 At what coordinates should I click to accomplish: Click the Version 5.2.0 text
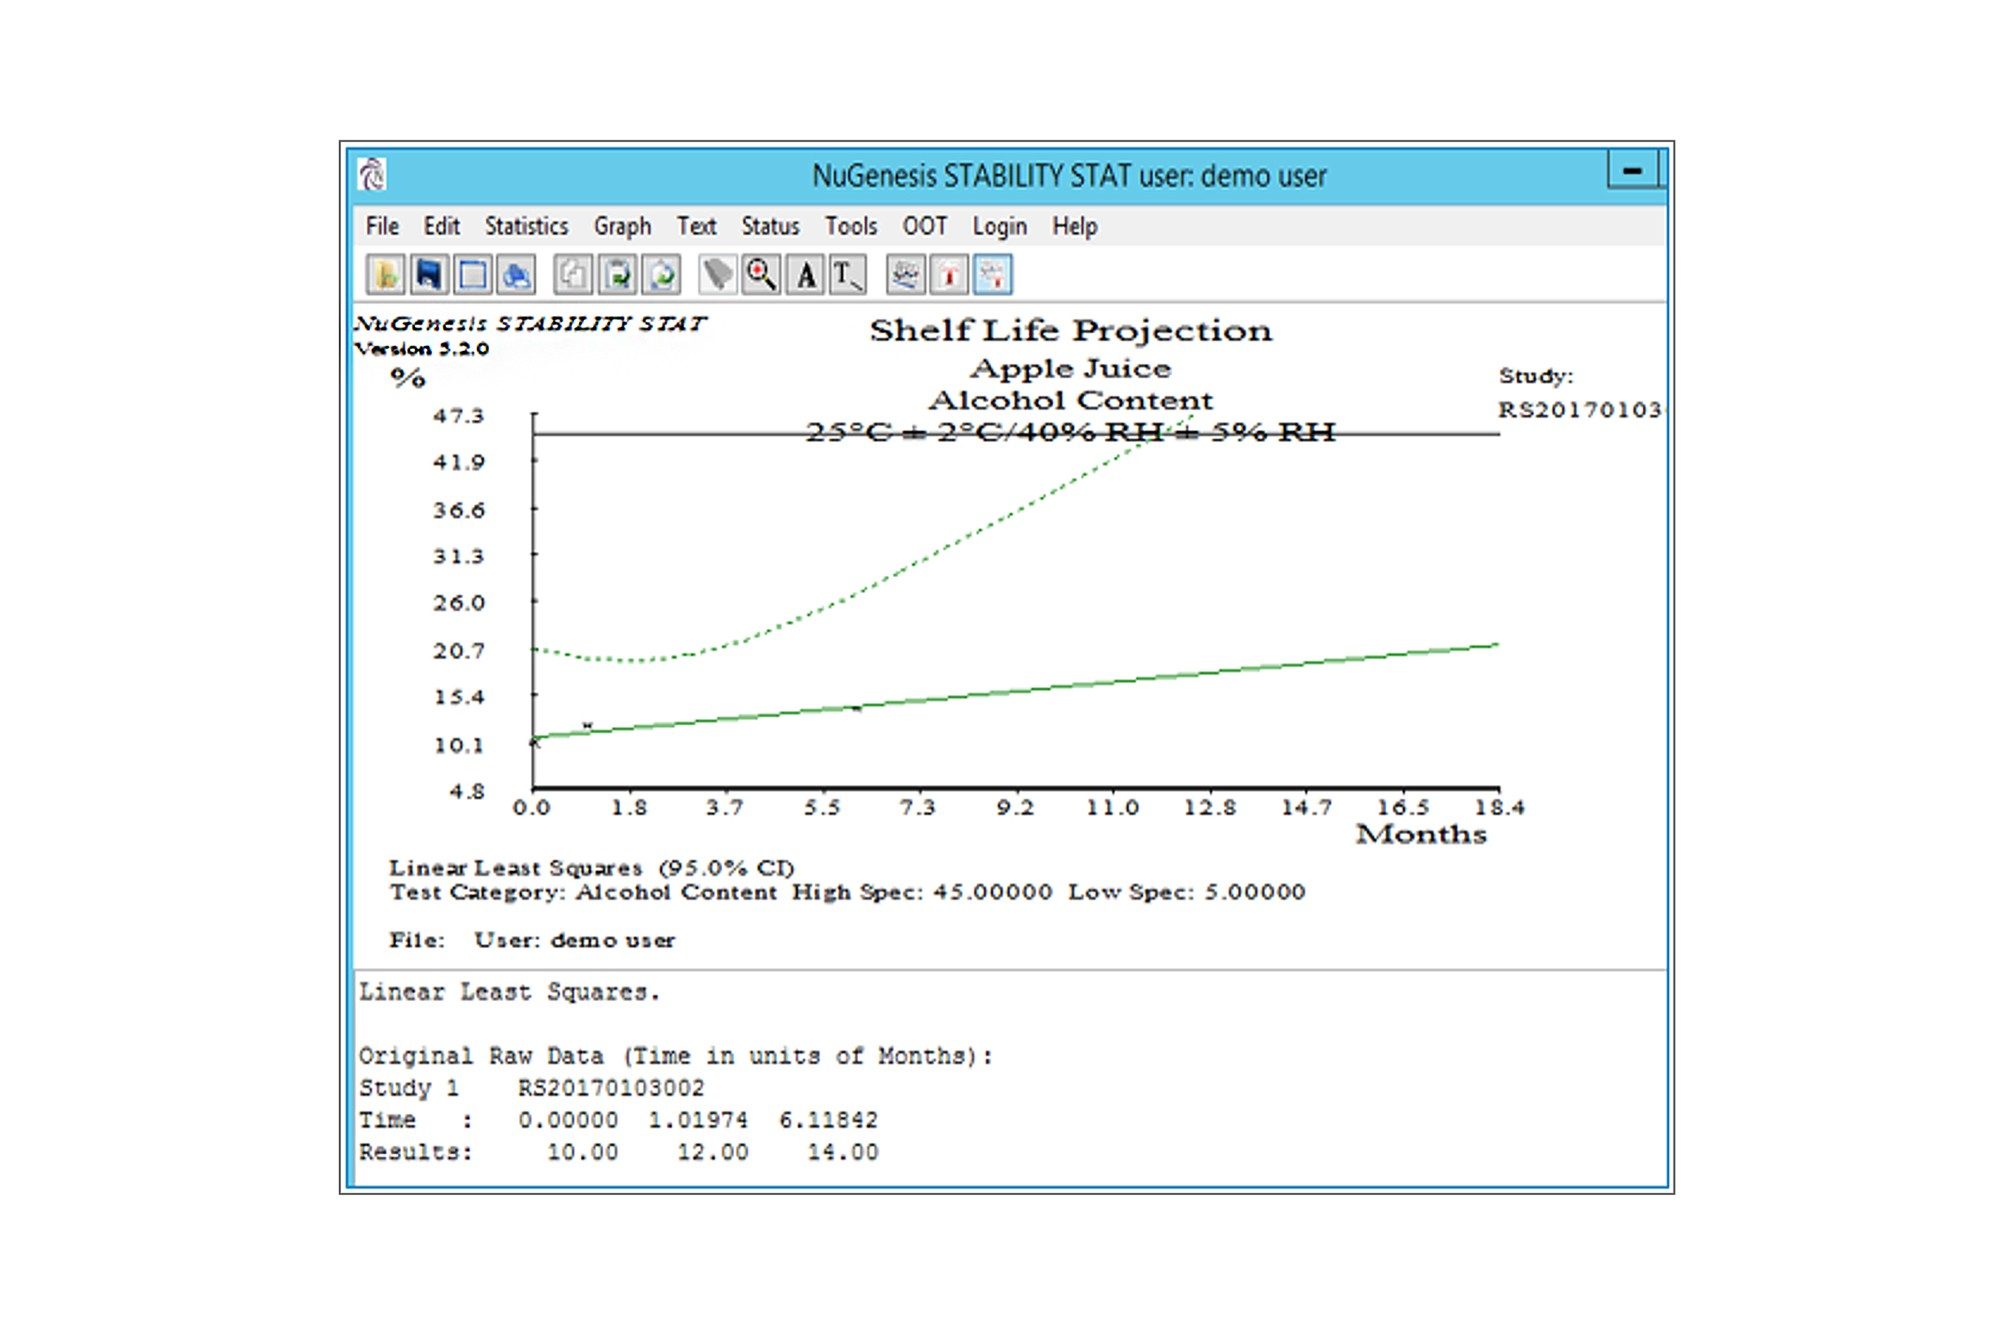point(422,348)
